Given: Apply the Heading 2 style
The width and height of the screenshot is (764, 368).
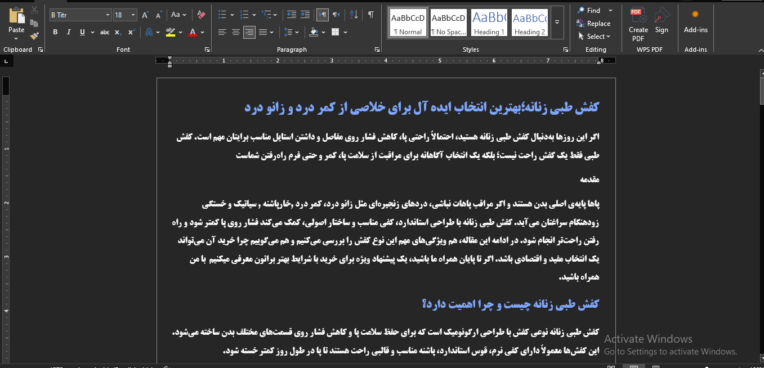Looking at the screenshot, I should click(x=530, y=22).
